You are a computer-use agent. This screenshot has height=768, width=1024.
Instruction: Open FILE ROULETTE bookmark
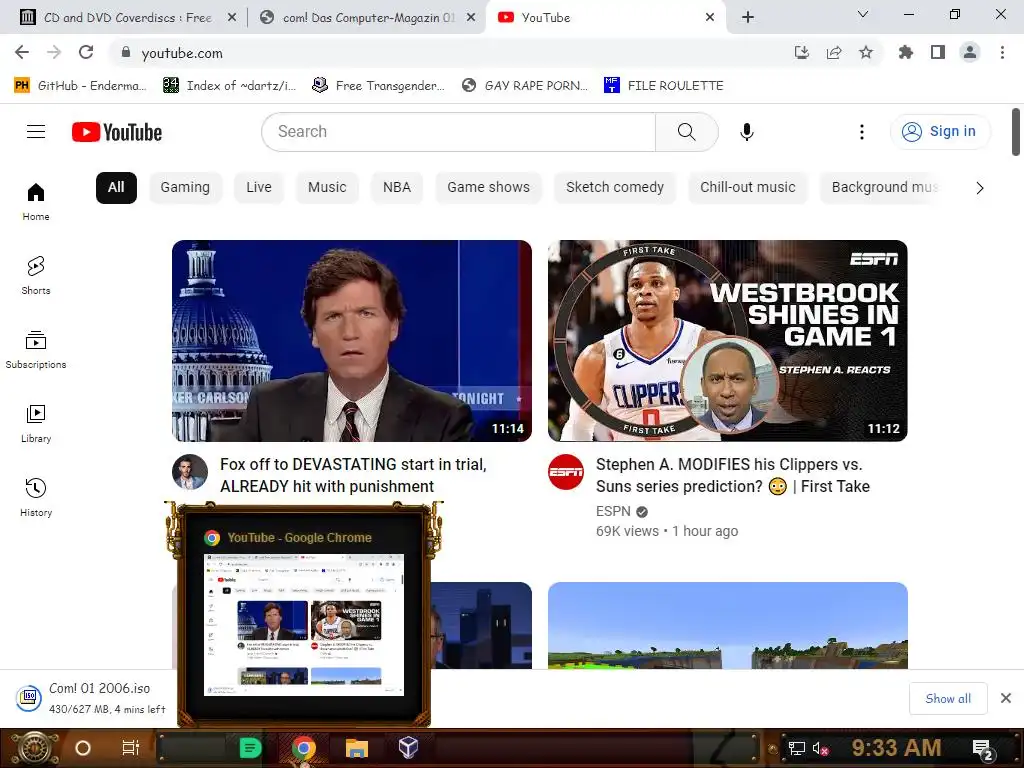[x=664, y=86]
